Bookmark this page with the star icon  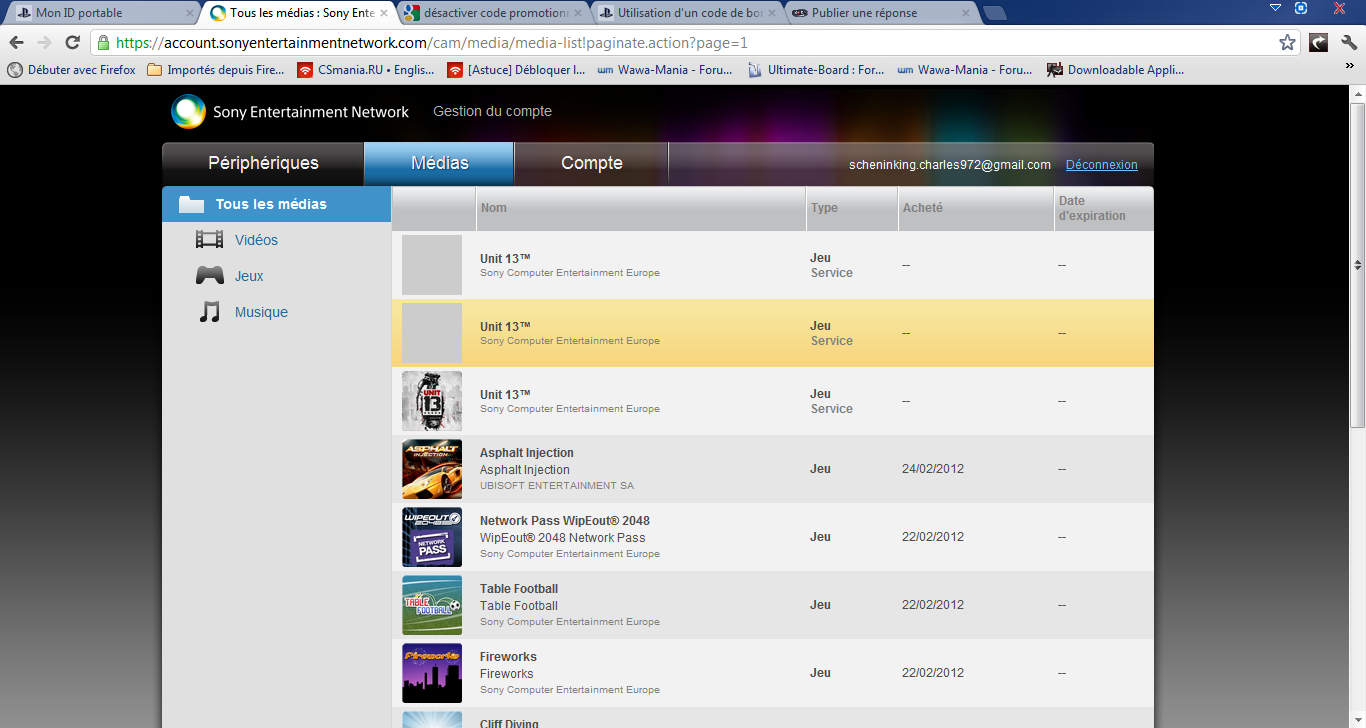[1287, 43]
